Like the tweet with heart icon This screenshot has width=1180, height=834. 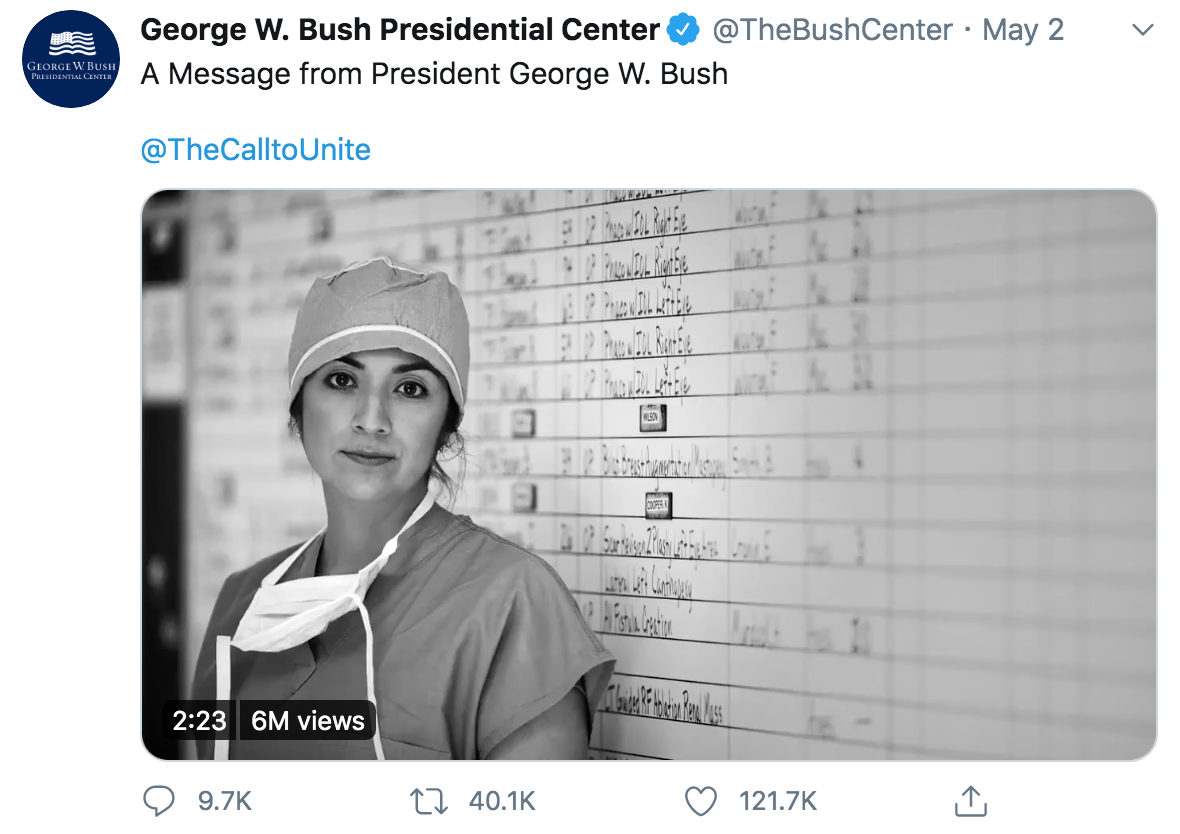(x=701, y=801)
